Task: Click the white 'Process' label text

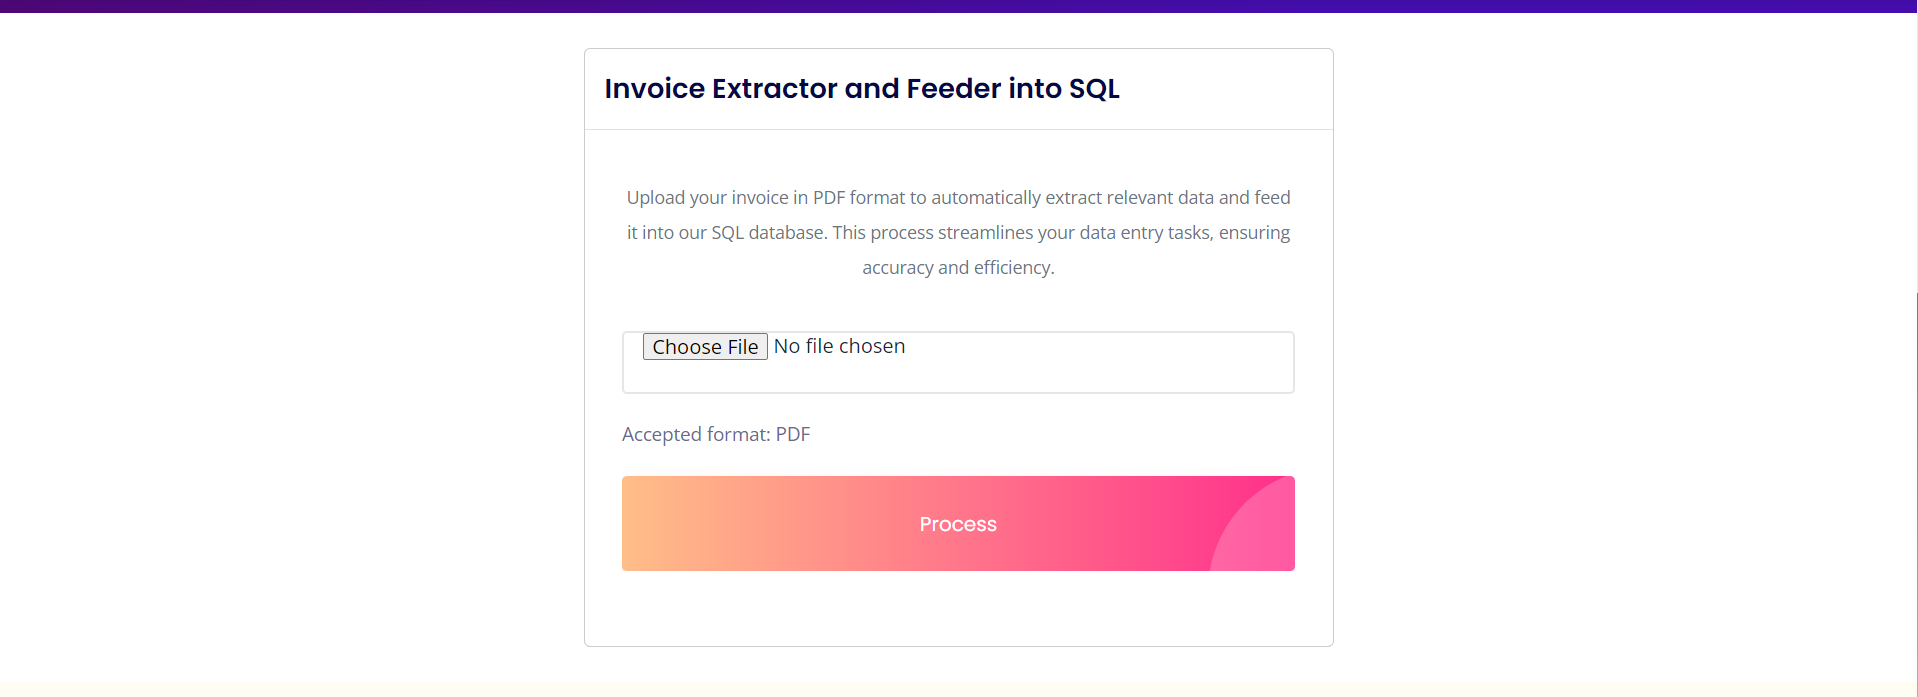Action: (958, 524)
